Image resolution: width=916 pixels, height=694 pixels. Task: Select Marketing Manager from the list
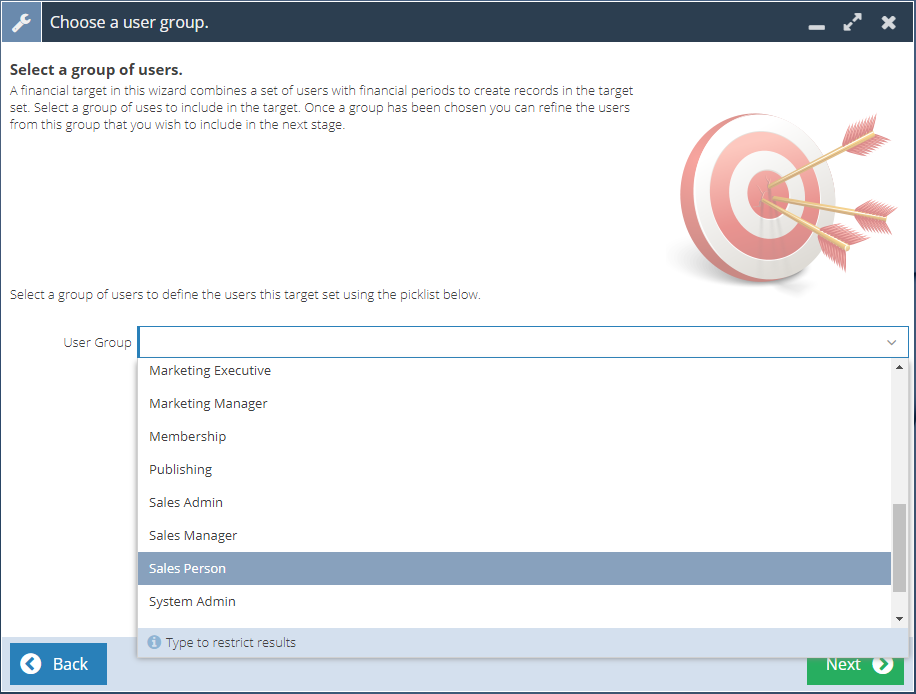point(514,404)
